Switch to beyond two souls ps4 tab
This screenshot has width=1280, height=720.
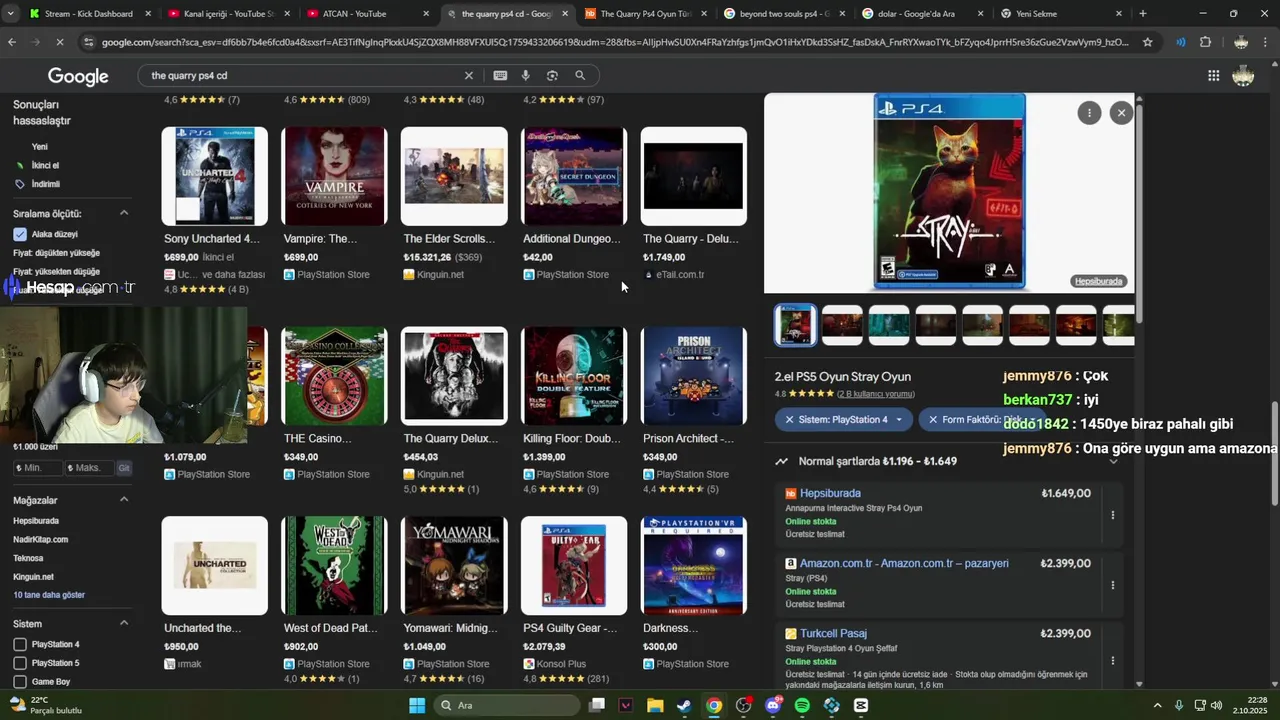pos(783,14)
